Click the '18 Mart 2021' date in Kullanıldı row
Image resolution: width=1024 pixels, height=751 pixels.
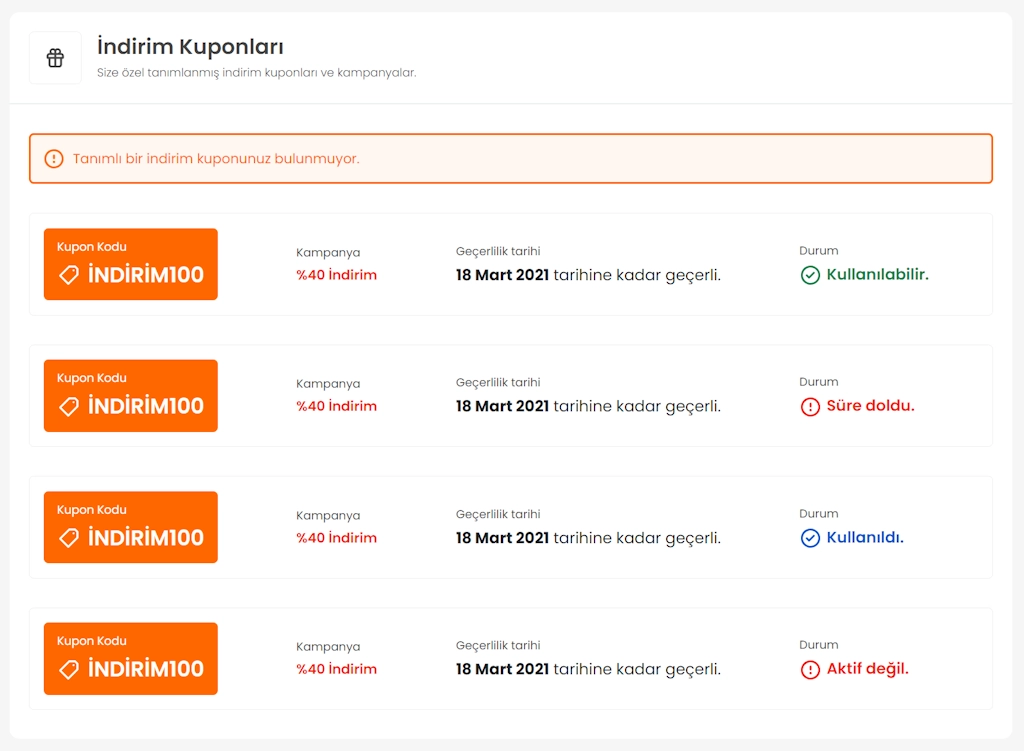[502, 538]
